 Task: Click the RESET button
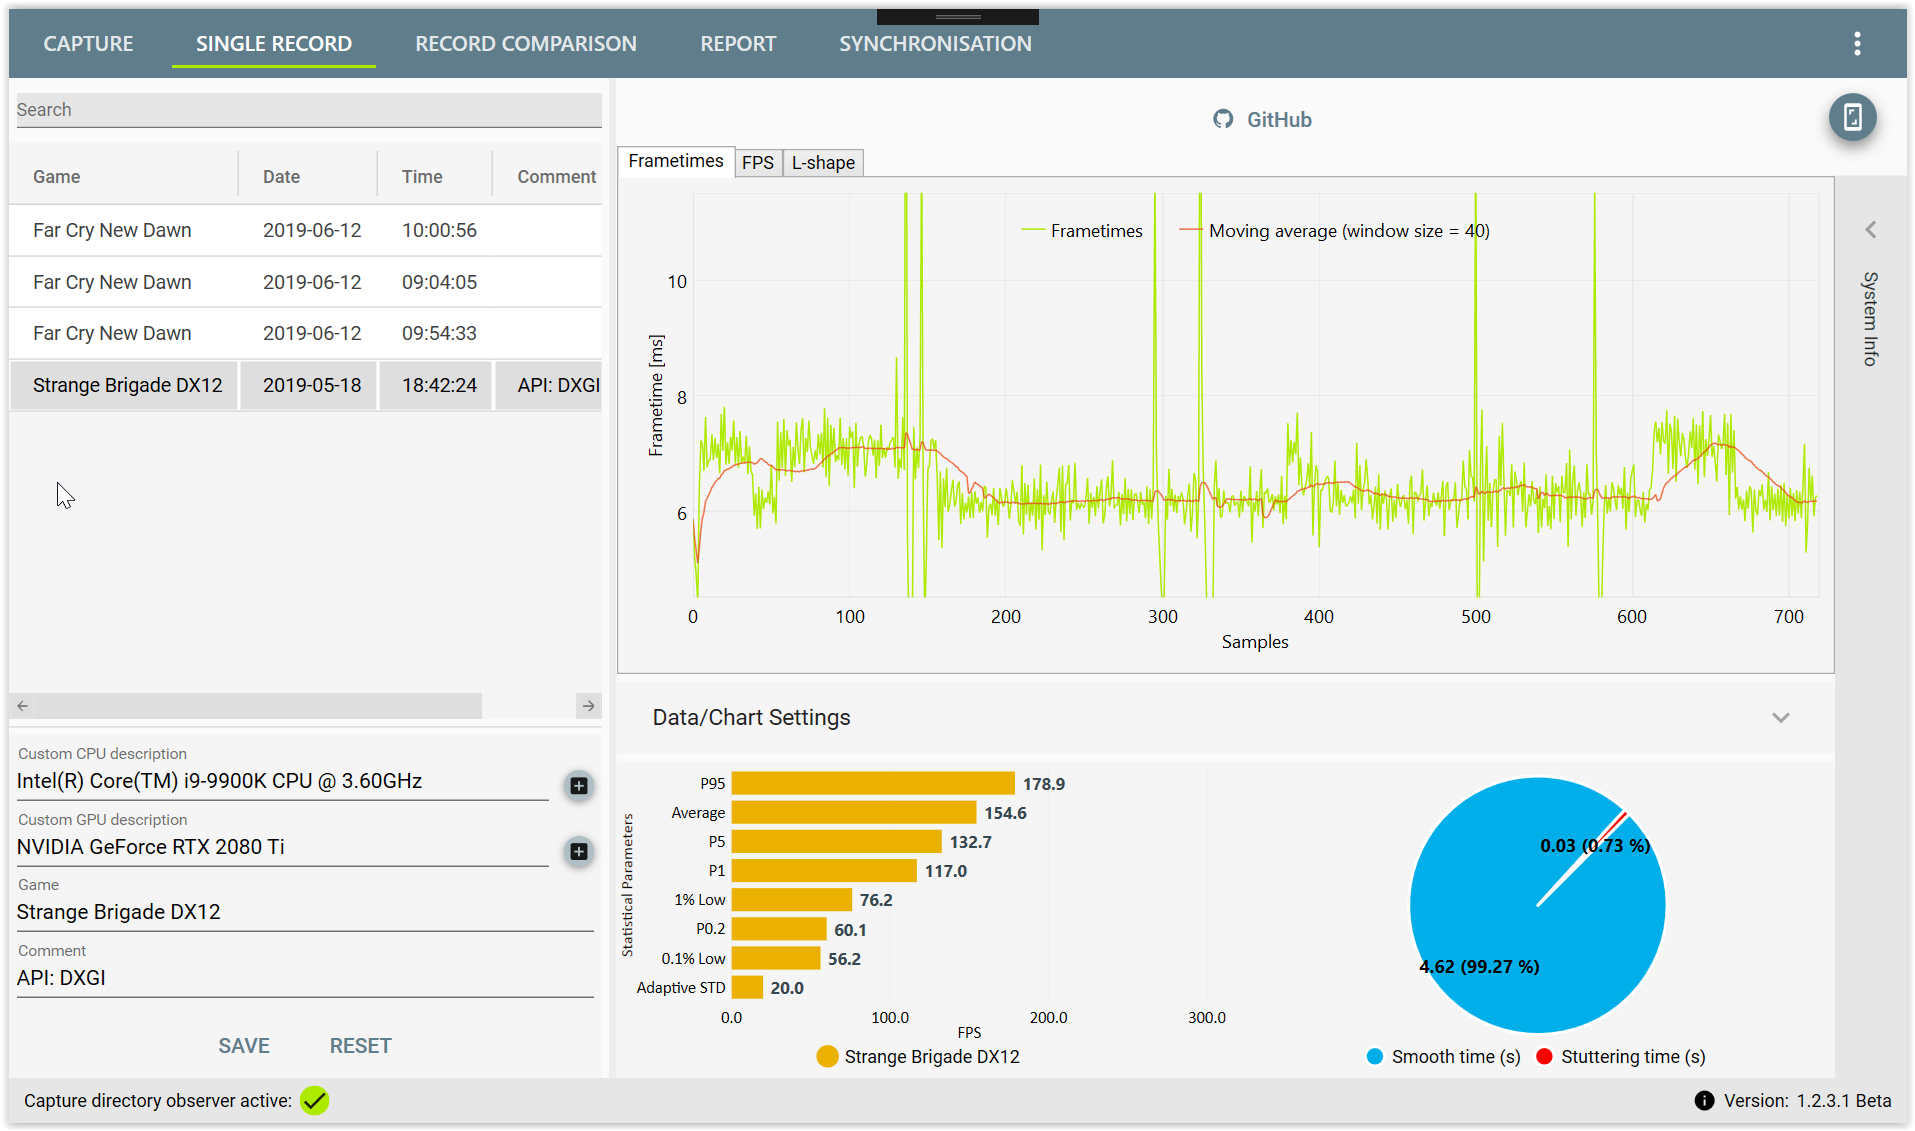point(360,1045)
